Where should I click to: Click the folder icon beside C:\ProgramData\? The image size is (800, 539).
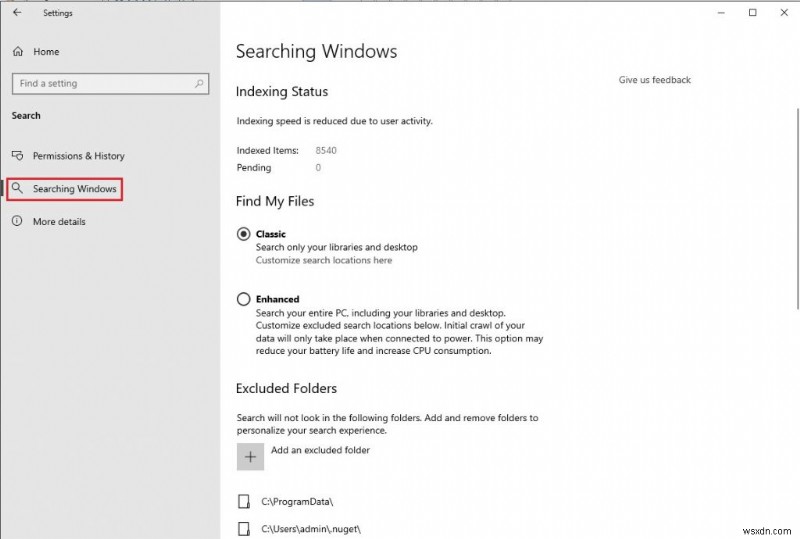[244, 502]
